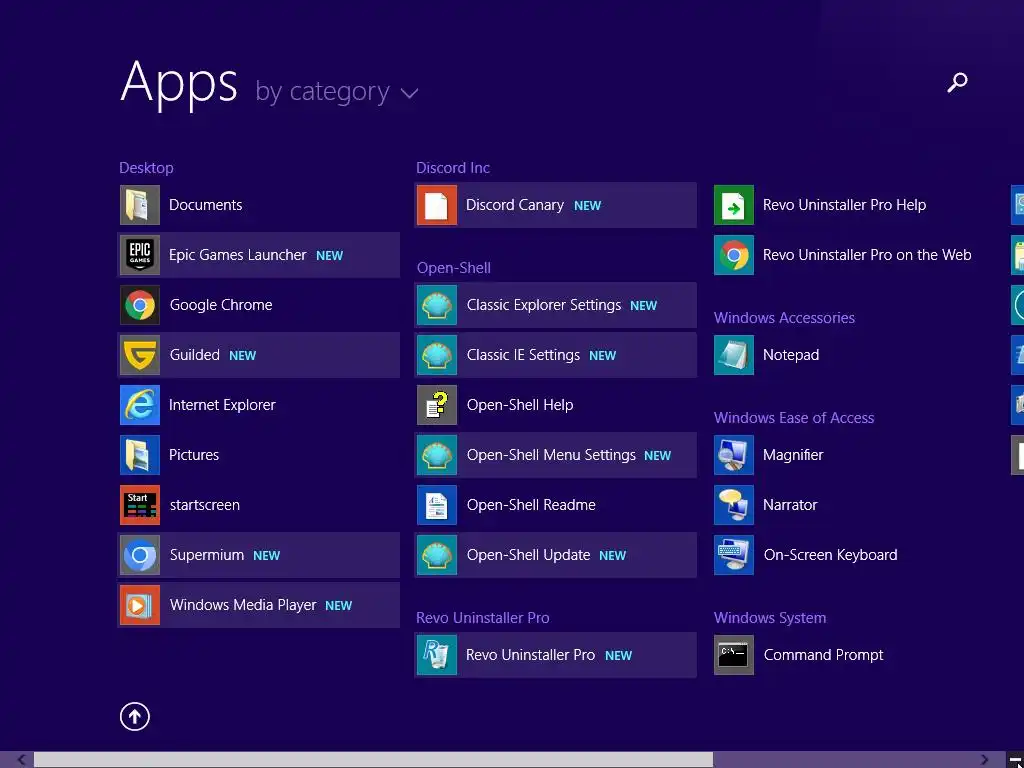This screenshot has height=768, width=1024.
Task: Click the 'Notepad' label text
Action: tap(791, 355)
